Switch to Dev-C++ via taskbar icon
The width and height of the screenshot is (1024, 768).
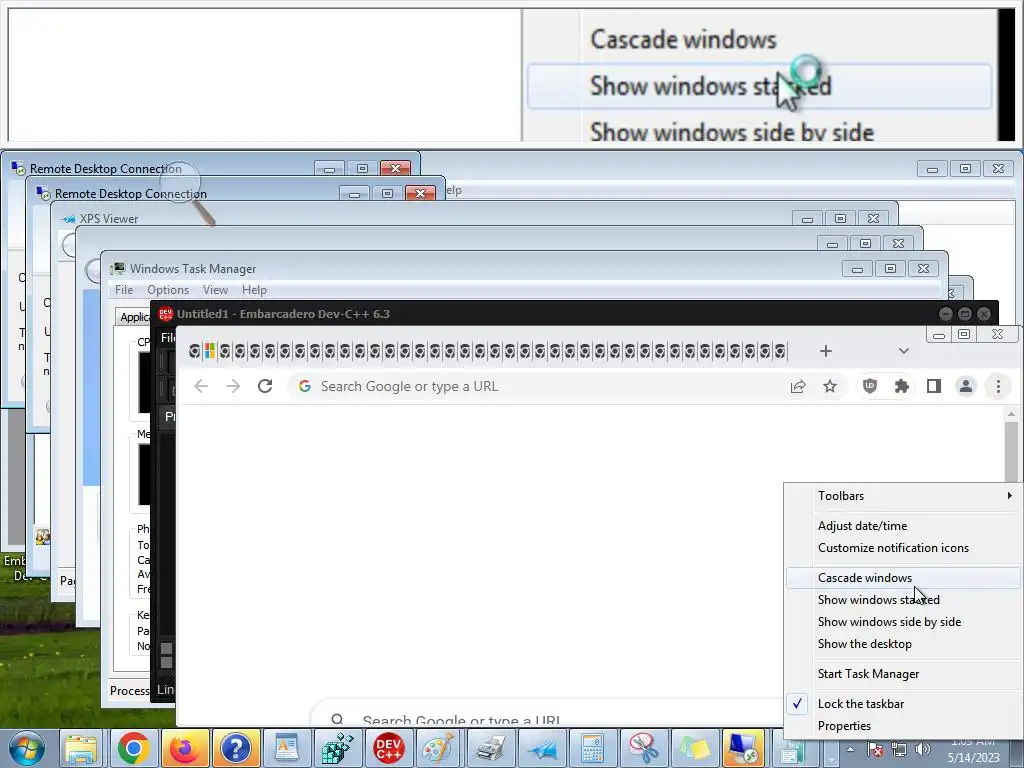[388, 748]
